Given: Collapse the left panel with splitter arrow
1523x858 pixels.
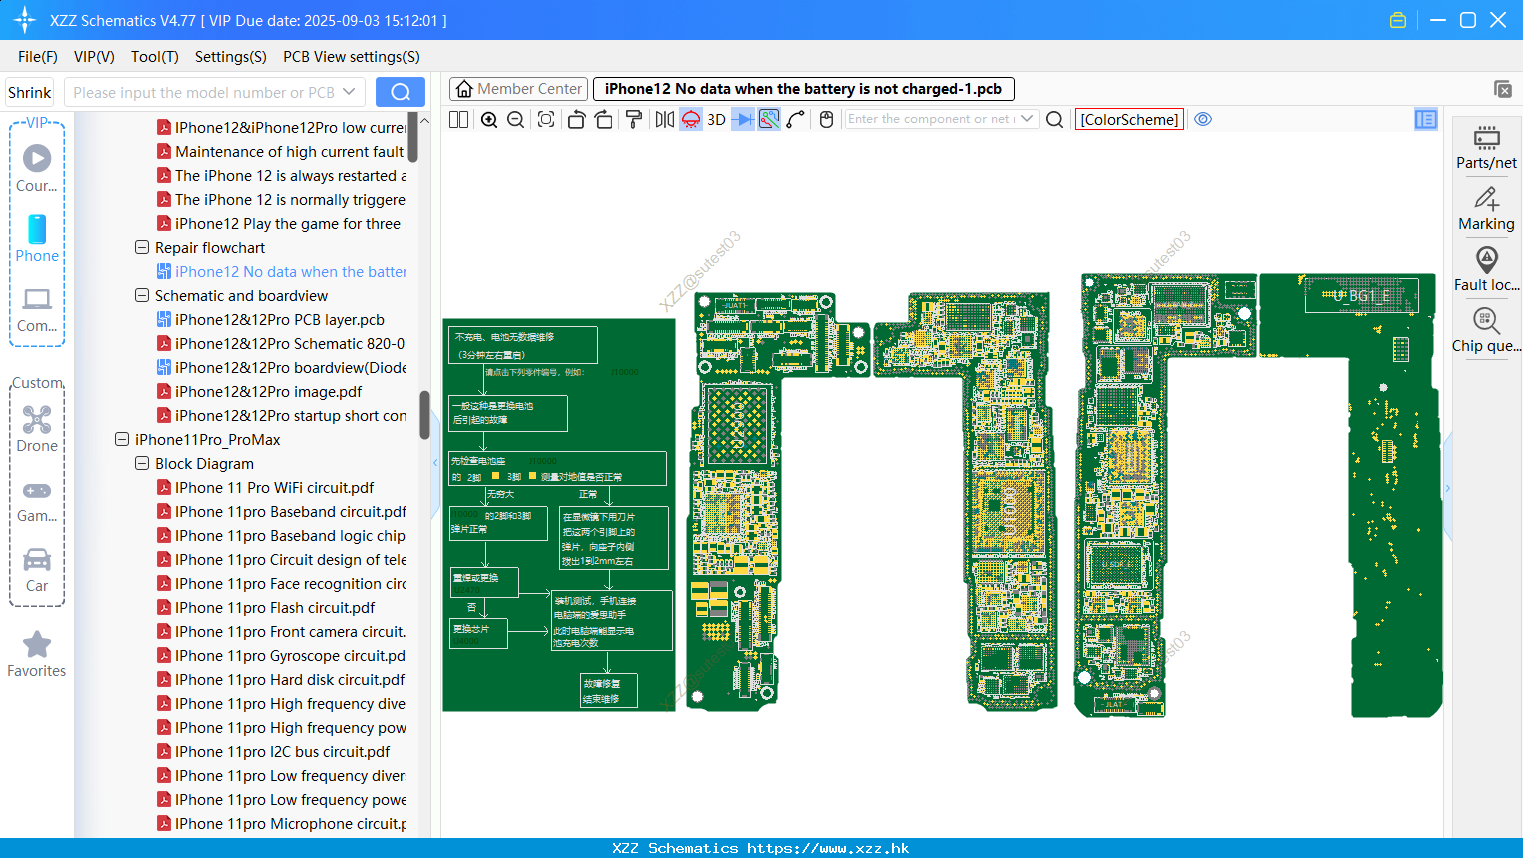Looking at the screenshot, I should click(x=435, y=462).
